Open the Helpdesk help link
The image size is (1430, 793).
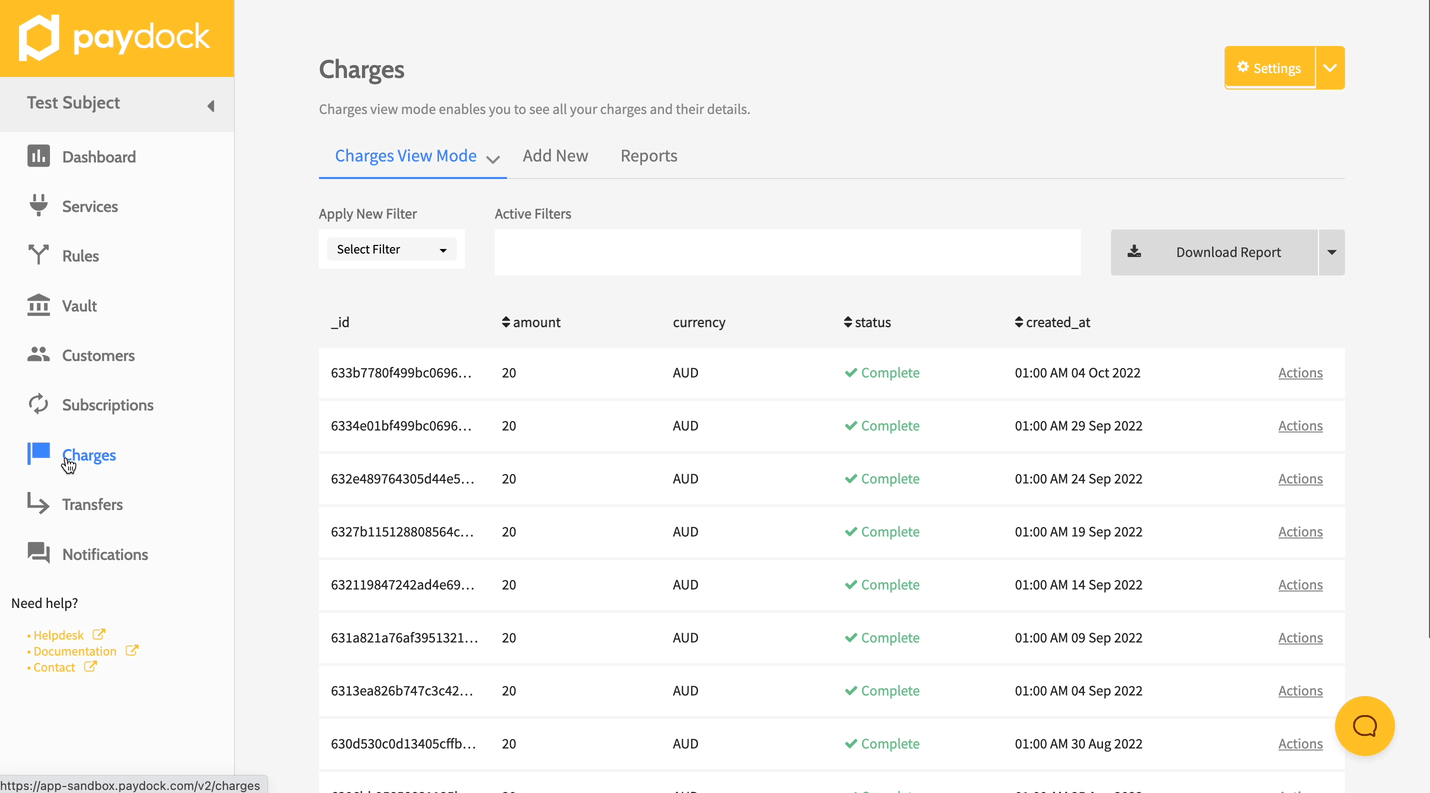pos(59,635)
